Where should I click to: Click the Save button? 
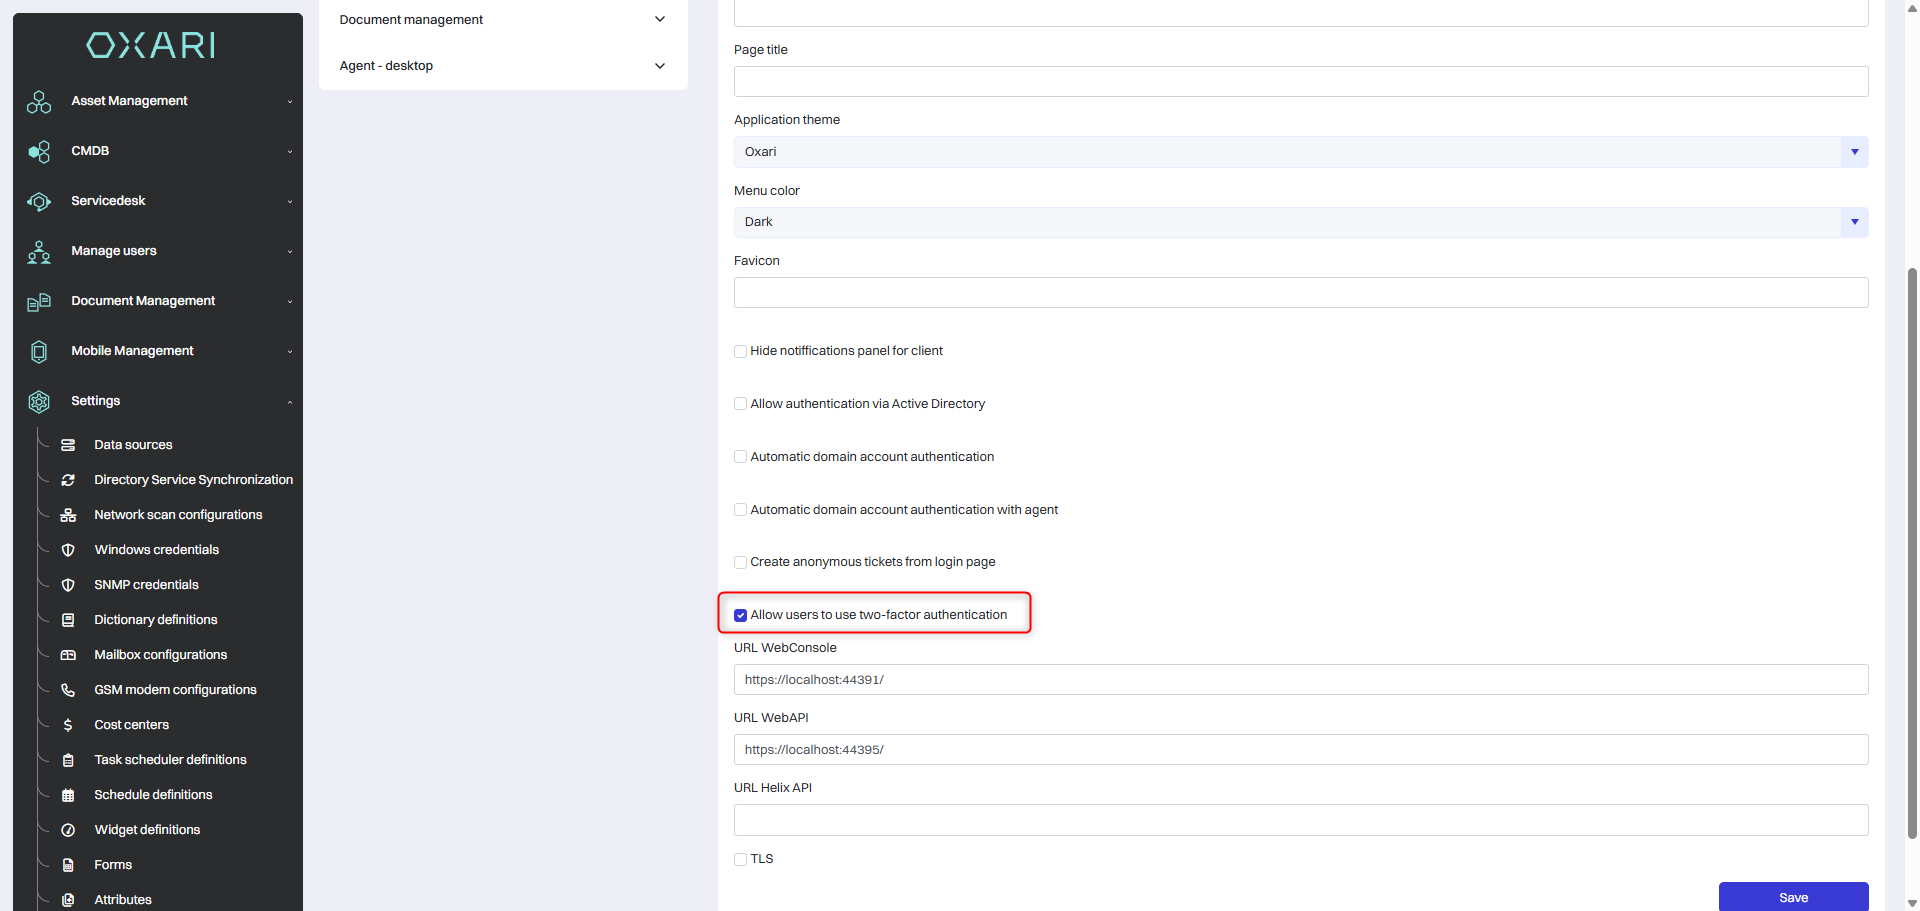pos(1793,897)
